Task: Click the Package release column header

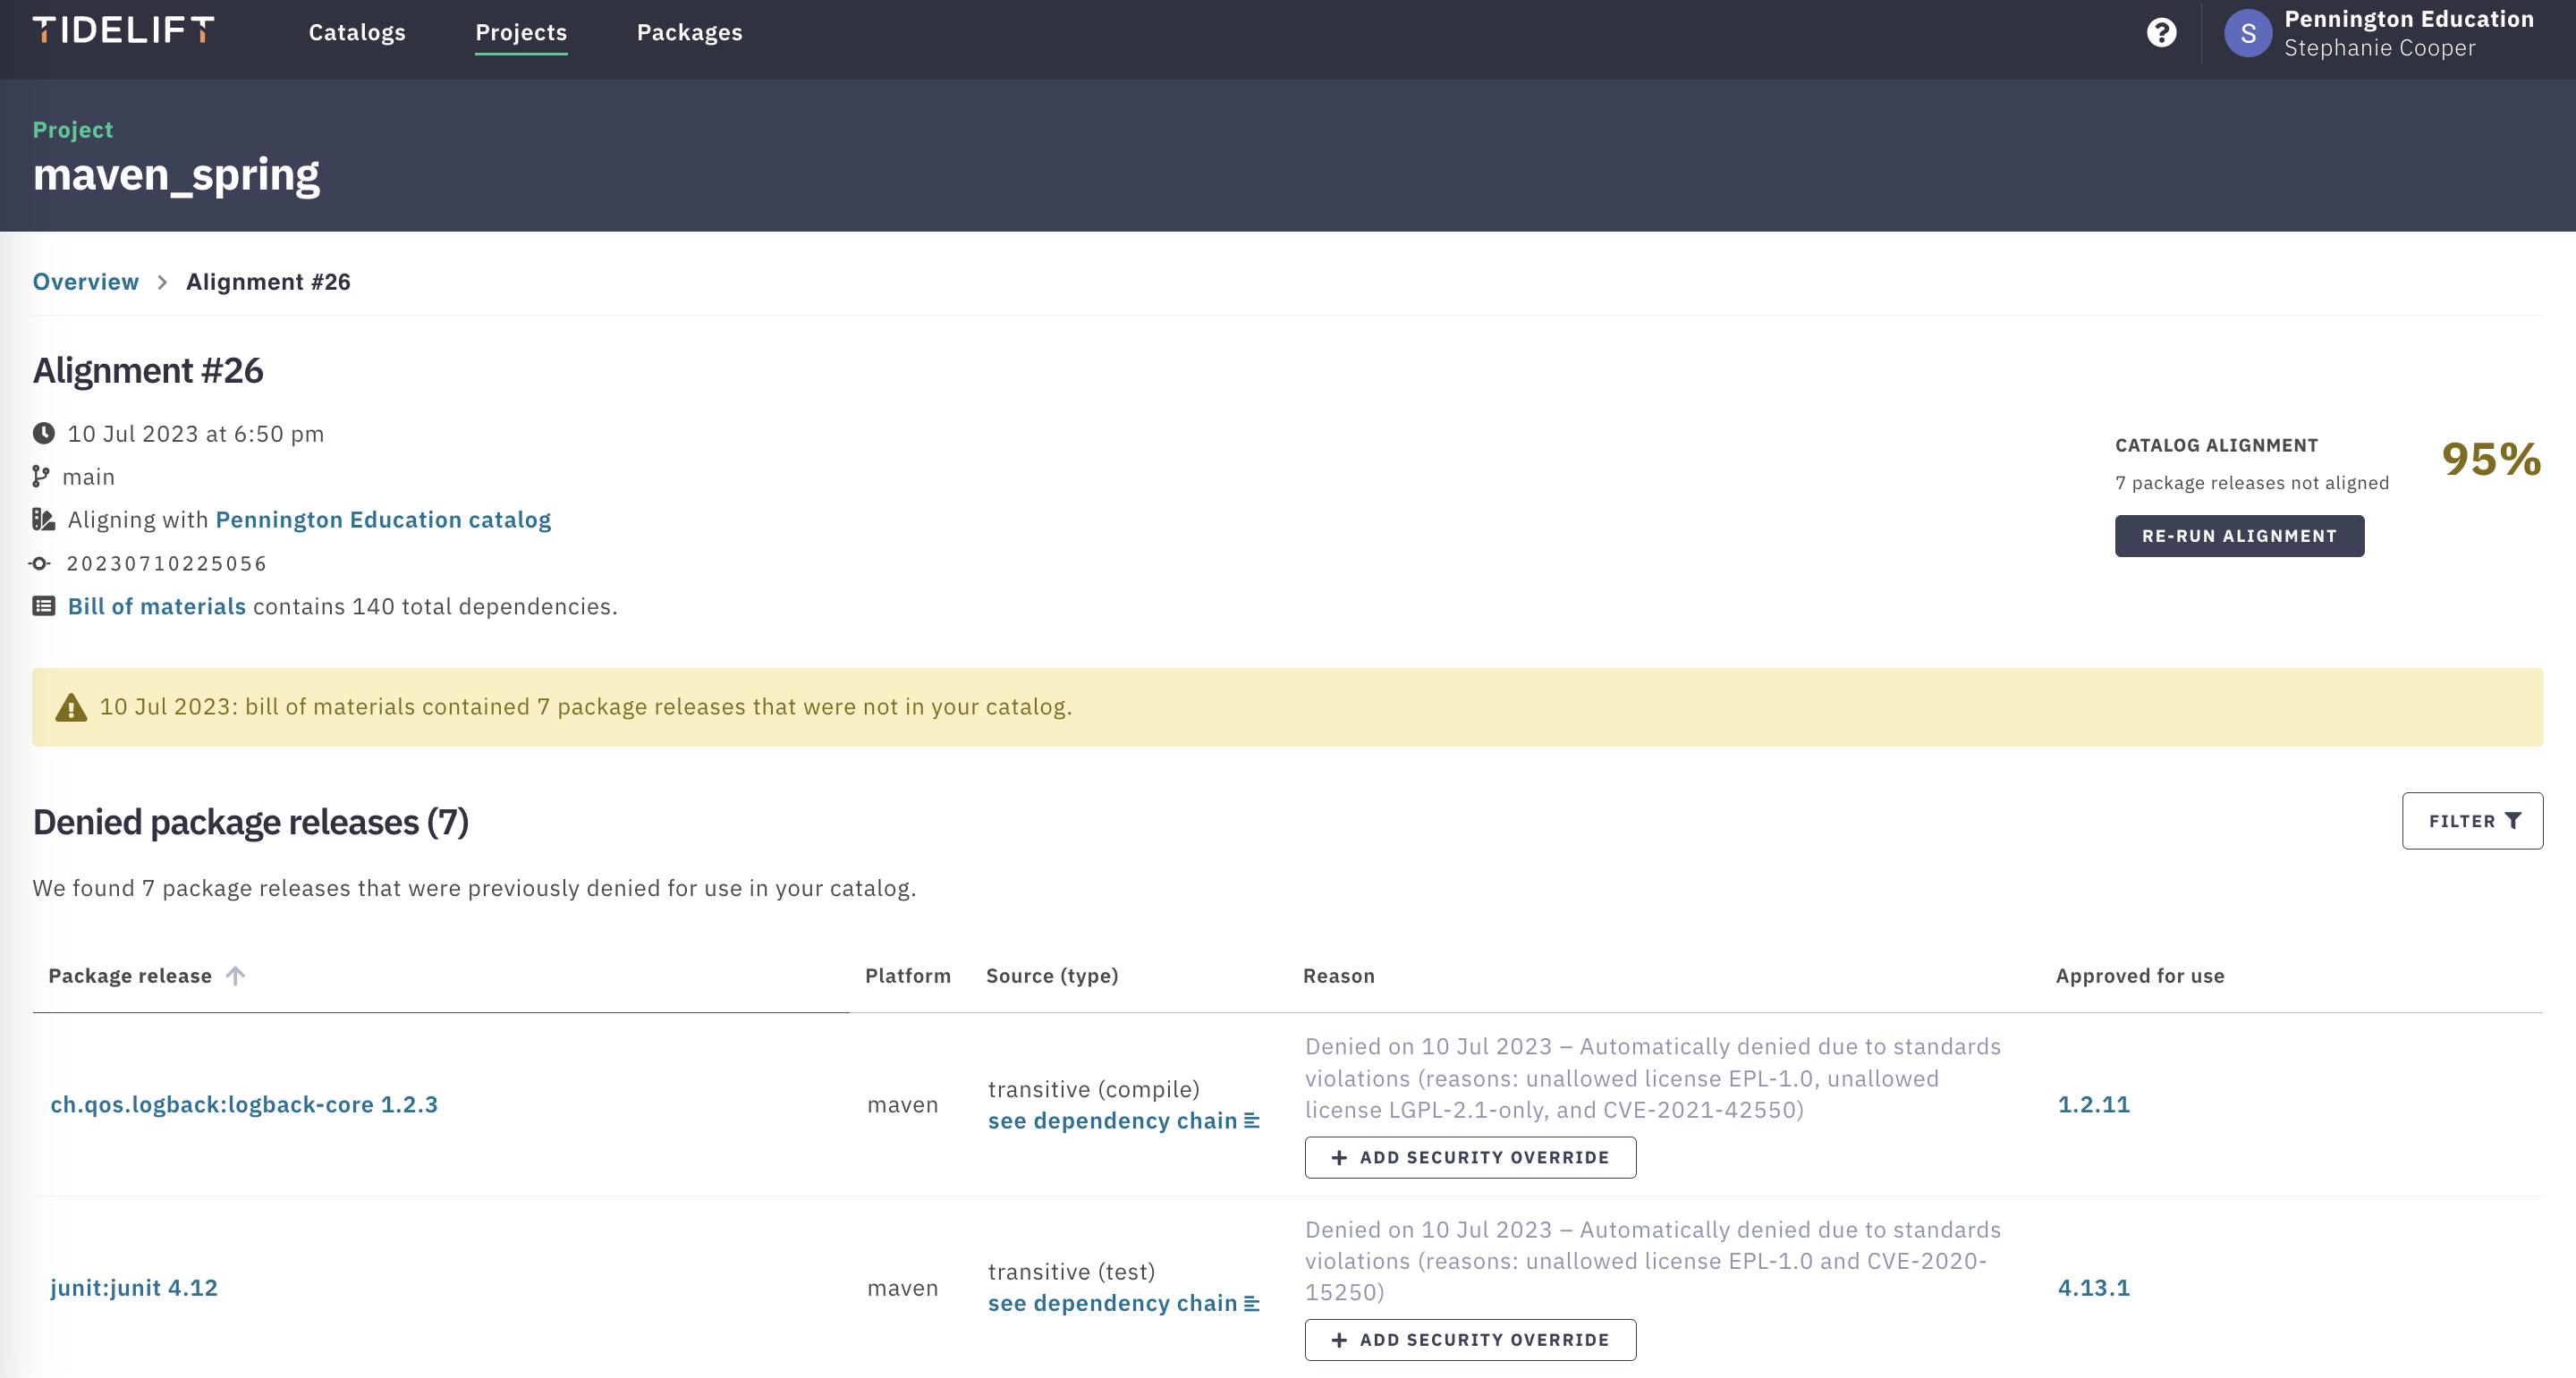Action: (x=130, y=976)
